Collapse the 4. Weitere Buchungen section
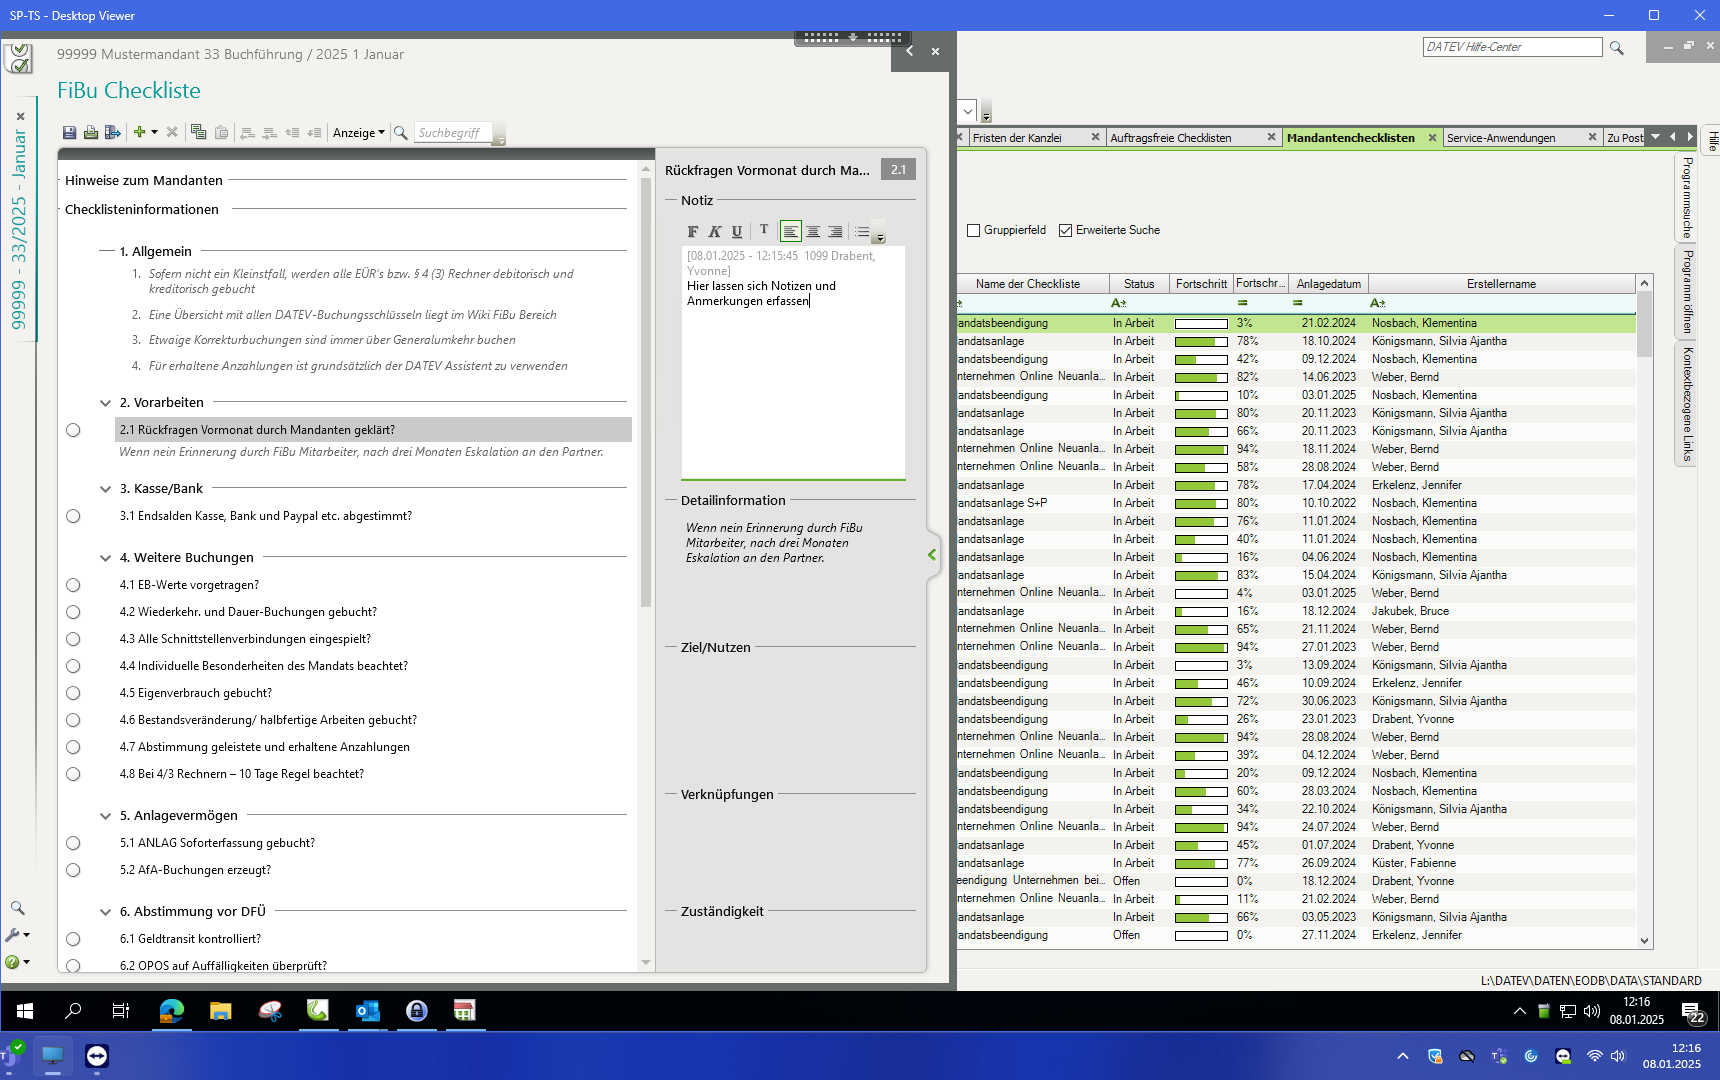 coord(105,558)
